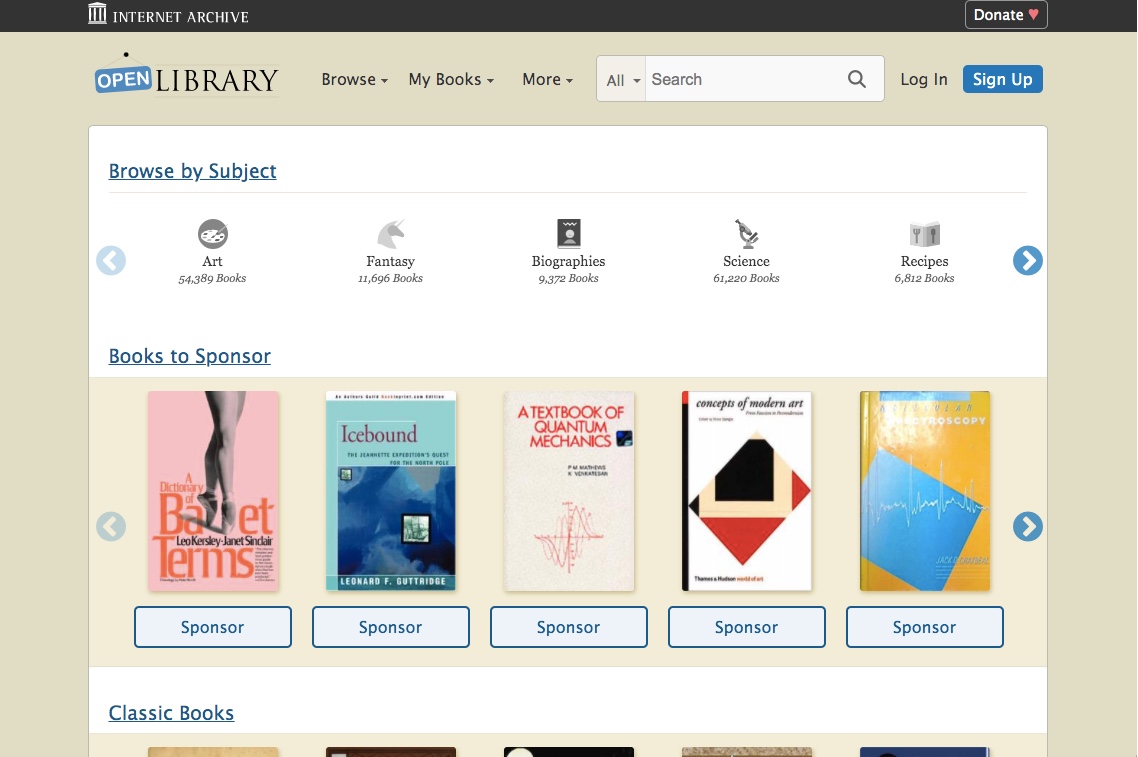
Task: Click the Donate button
Action: 1005,14
